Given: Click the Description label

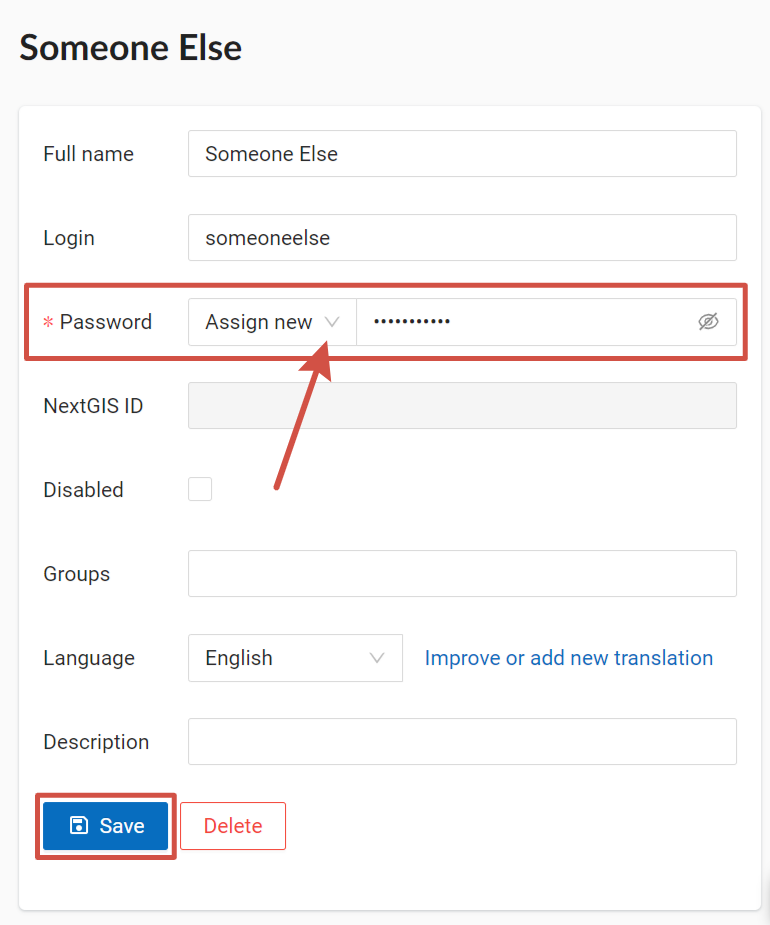Looking at the screenshot, I should click(96, 742).
